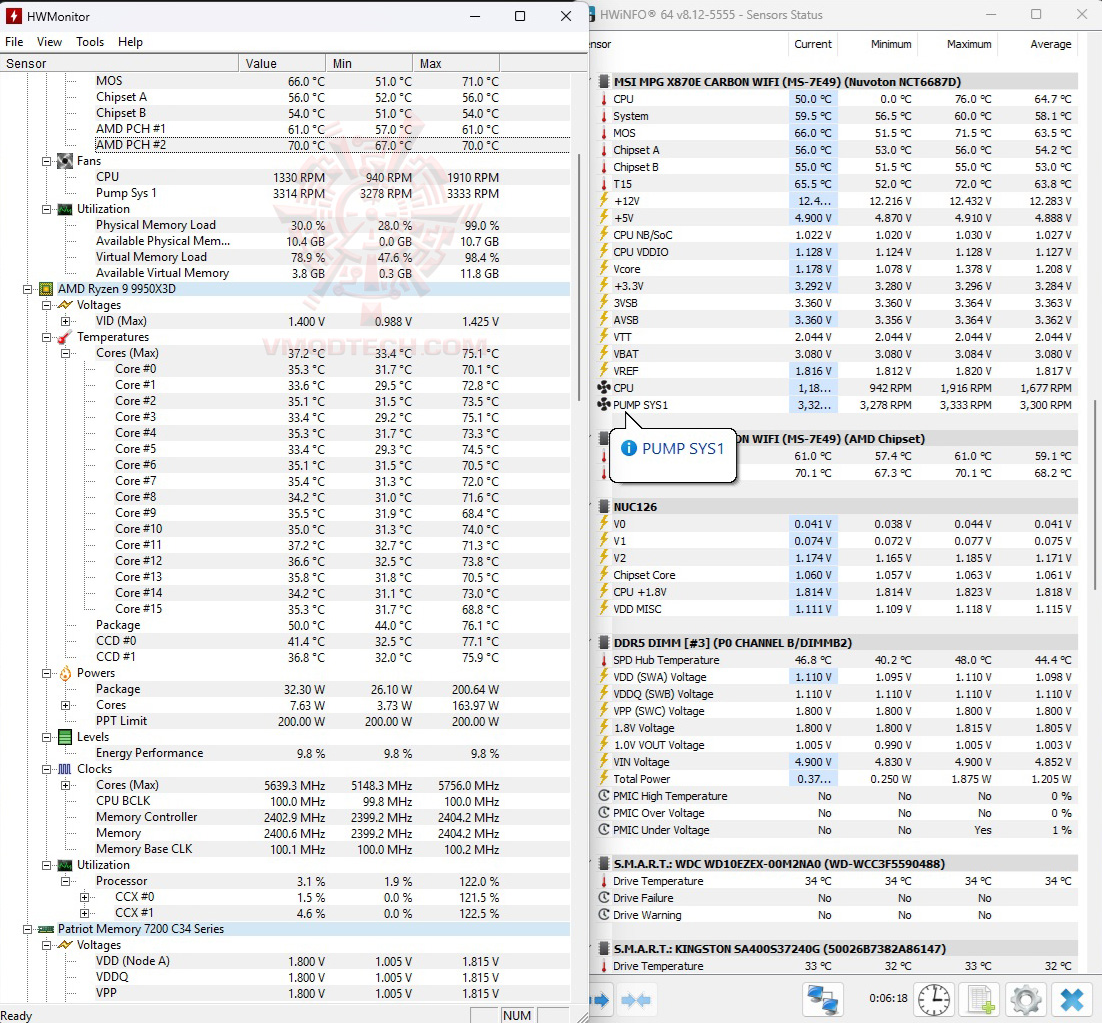Image resolution: width=1102 pixels, height=1023 pixels.
Task: Expand the Cores node under Powers
Action: click(65, 705)
